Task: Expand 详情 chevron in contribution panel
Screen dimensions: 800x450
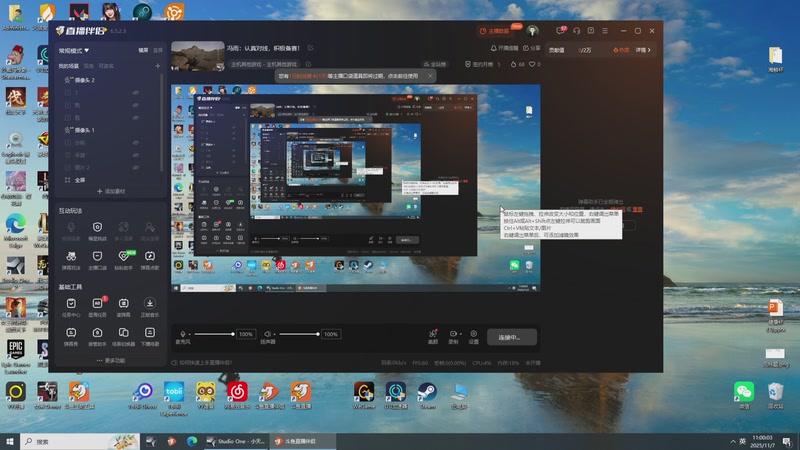Action: pos(643,50)
